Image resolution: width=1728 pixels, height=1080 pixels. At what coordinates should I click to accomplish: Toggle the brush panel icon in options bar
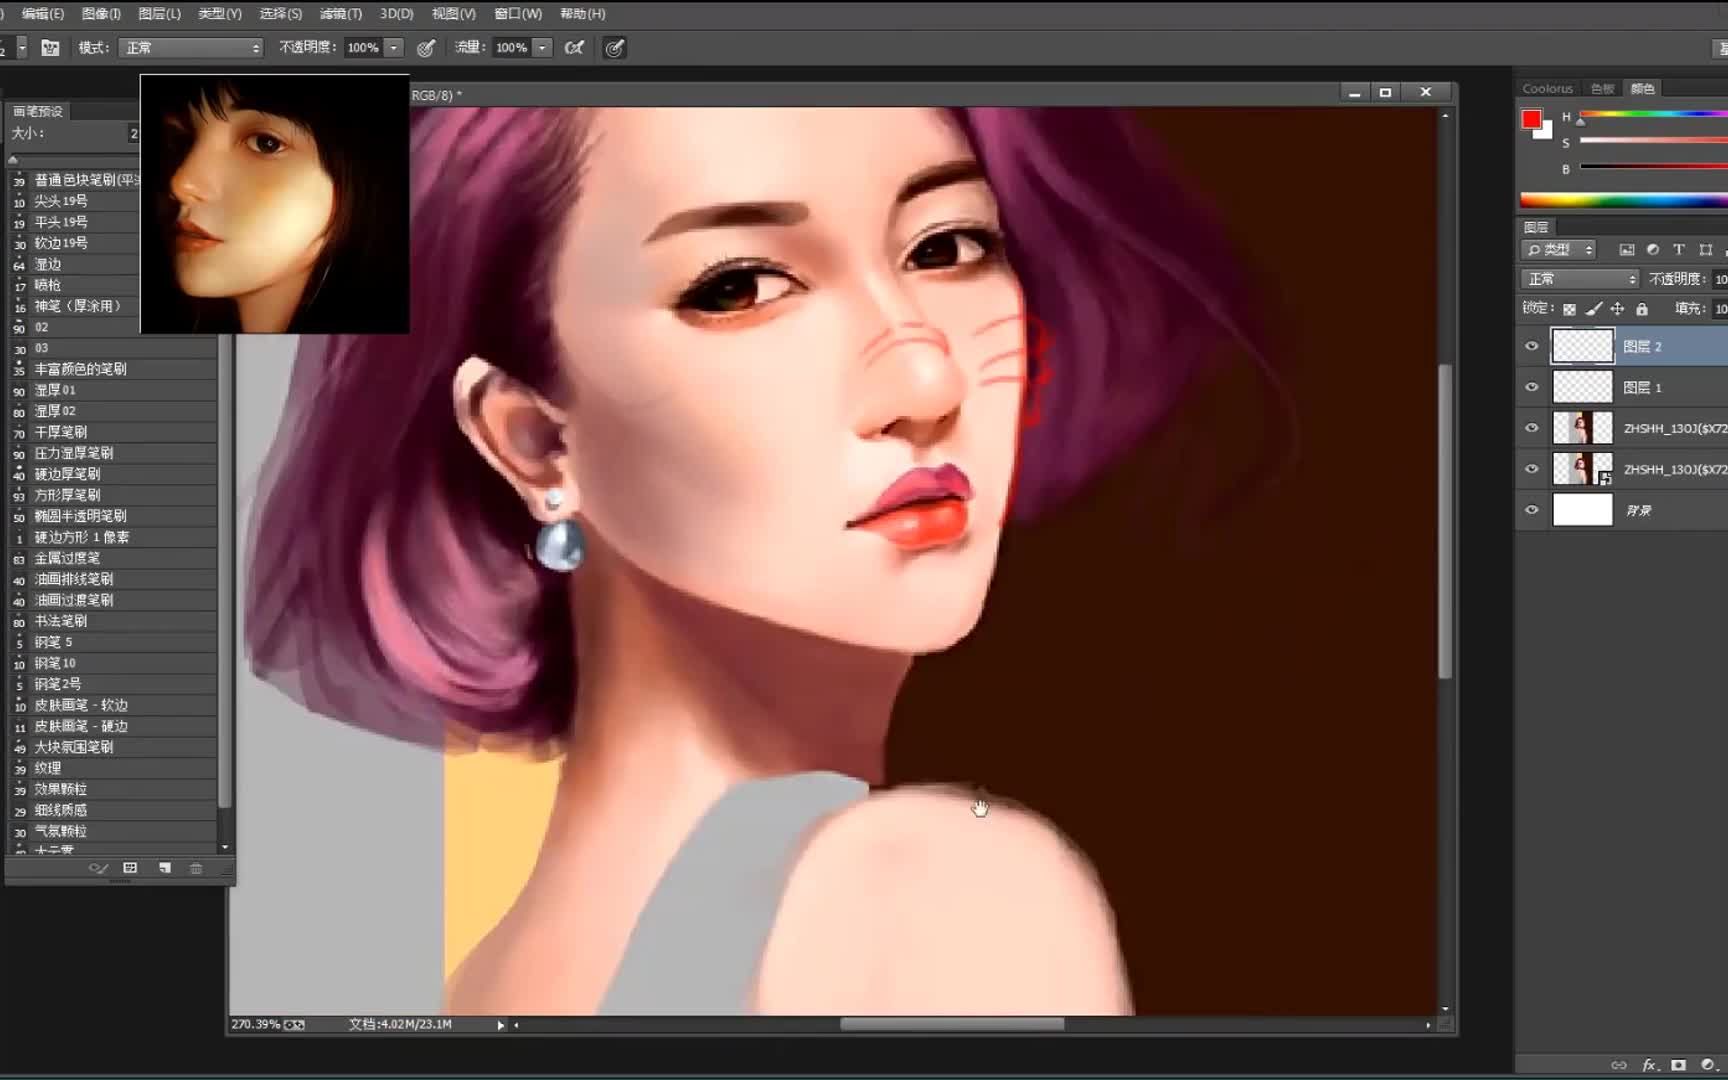click(50, 47)
